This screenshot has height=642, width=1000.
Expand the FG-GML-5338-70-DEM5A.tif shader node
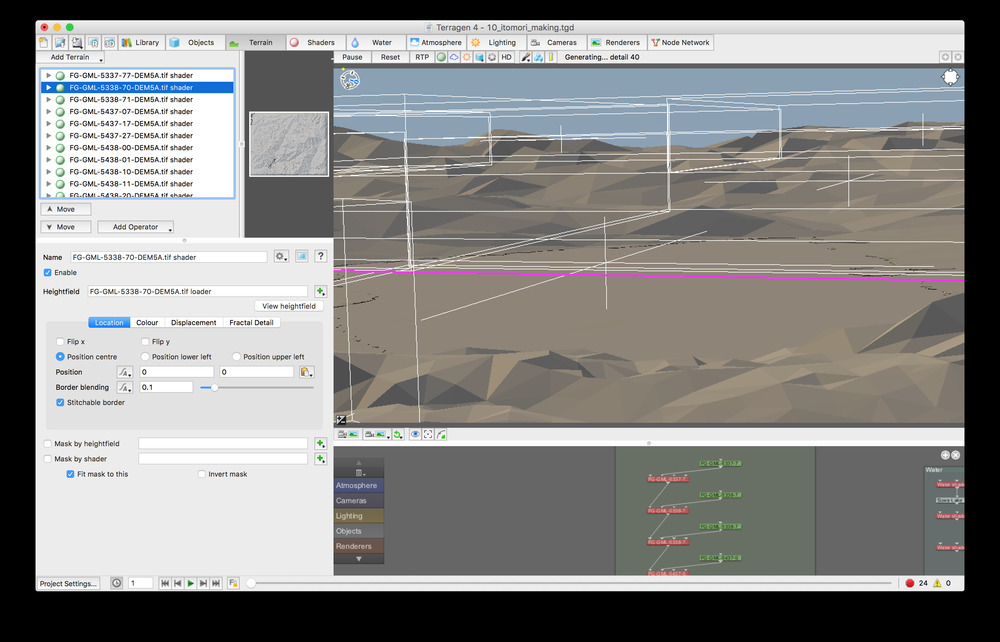(x=48, y=87)
